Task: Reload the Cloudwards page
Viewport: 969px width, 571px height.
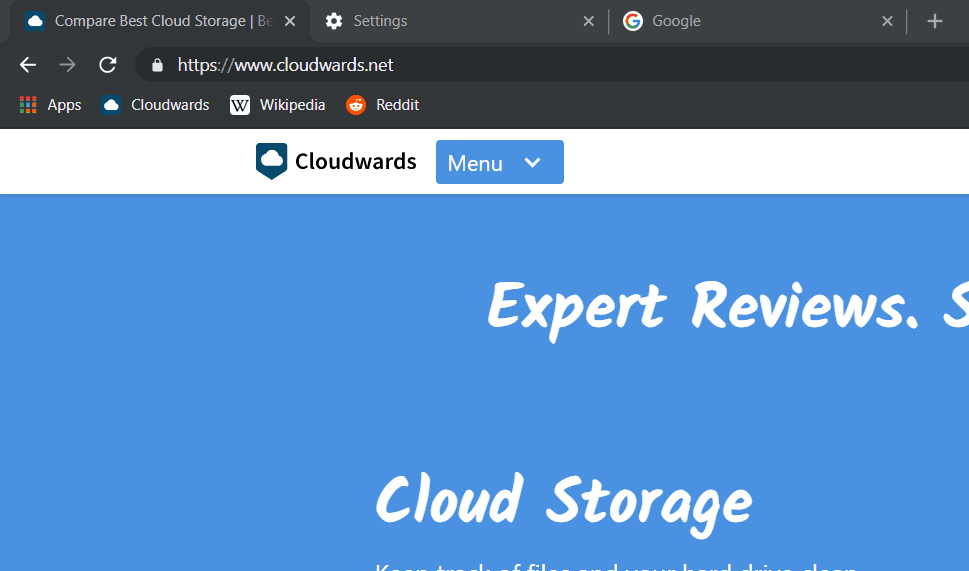Action: (x=107, y=65)
